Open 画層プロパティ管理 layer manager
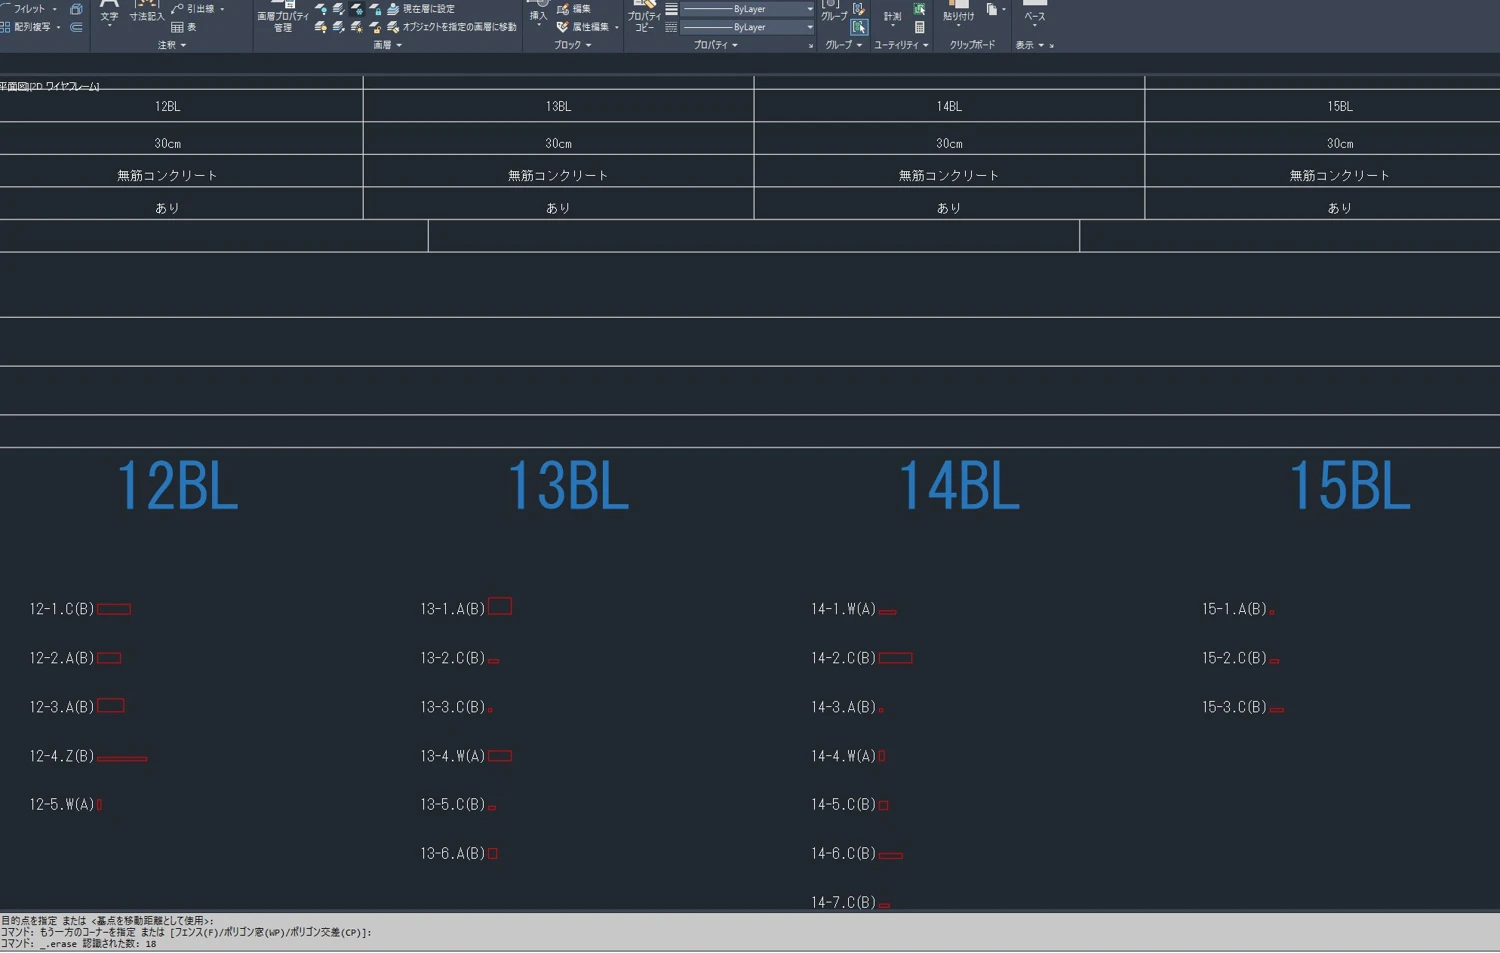The height and width of the screenshot is (953, 1500). coord(283,17)
